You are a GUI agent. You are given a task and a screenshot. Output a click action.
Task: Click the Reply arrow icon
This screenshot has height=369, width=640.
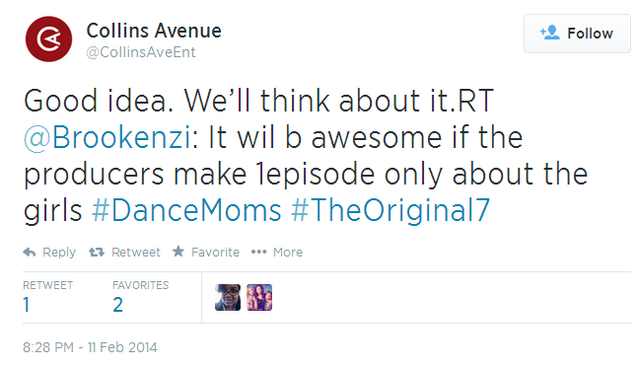point(29,252)
